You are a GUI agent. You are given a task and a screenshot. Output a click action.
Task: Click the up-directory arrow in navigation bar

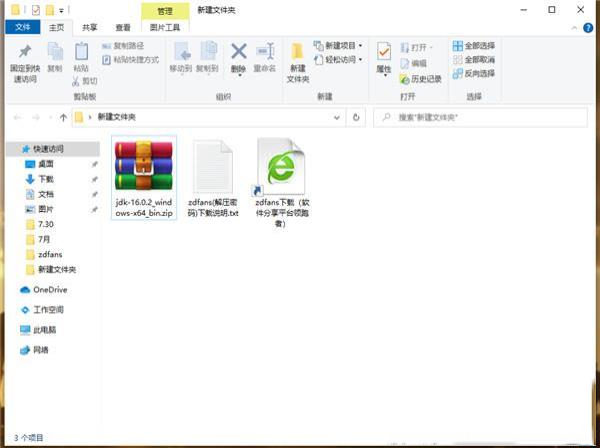(64, 117)
